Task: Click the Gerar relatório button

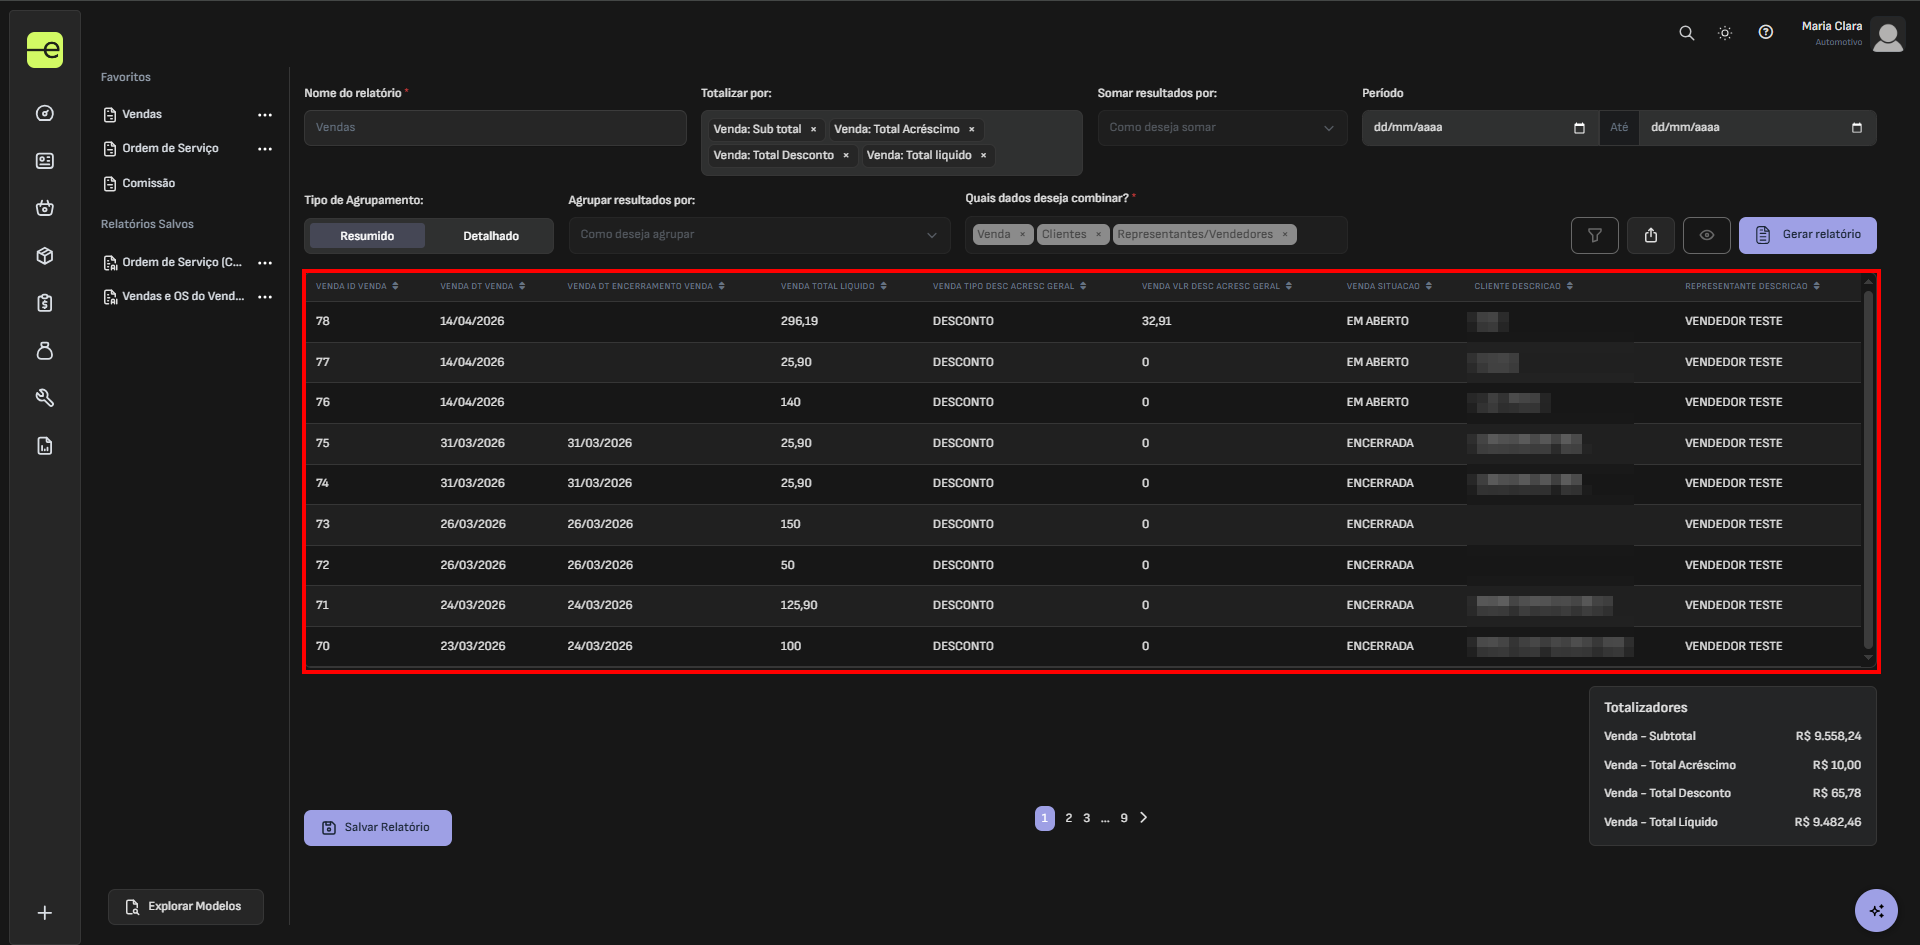Action: click(1807, 235)
